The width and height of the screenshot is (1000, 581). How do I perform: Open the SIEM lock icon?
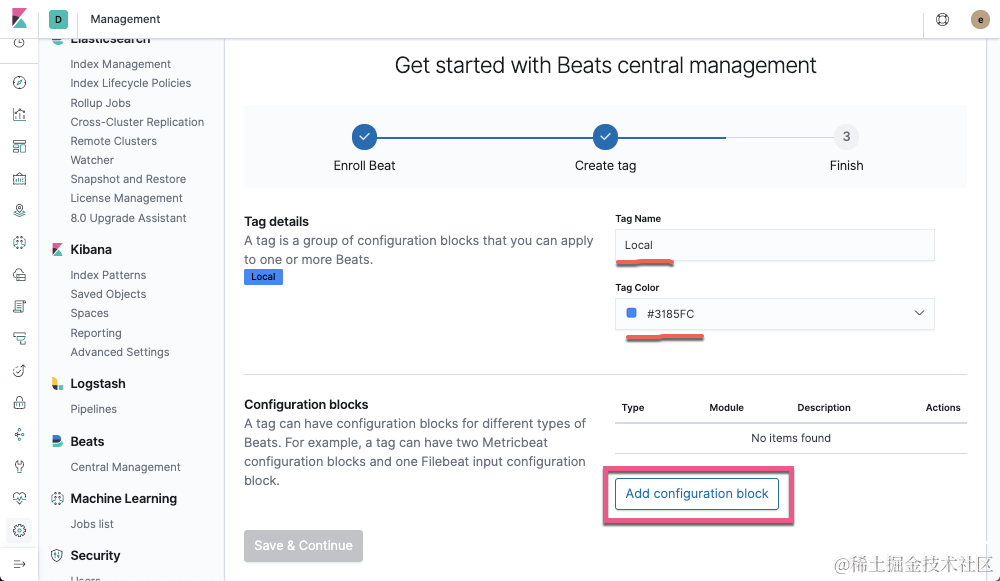click(19, 403)
